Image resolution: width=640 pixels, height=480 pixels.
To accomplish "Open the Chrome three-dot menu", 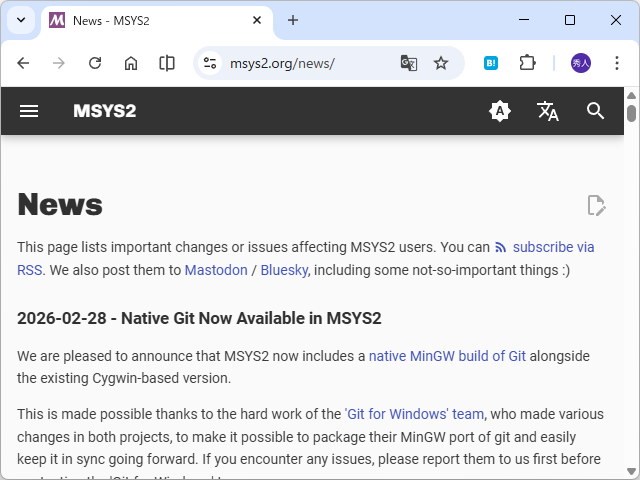I will pos(617,63).
